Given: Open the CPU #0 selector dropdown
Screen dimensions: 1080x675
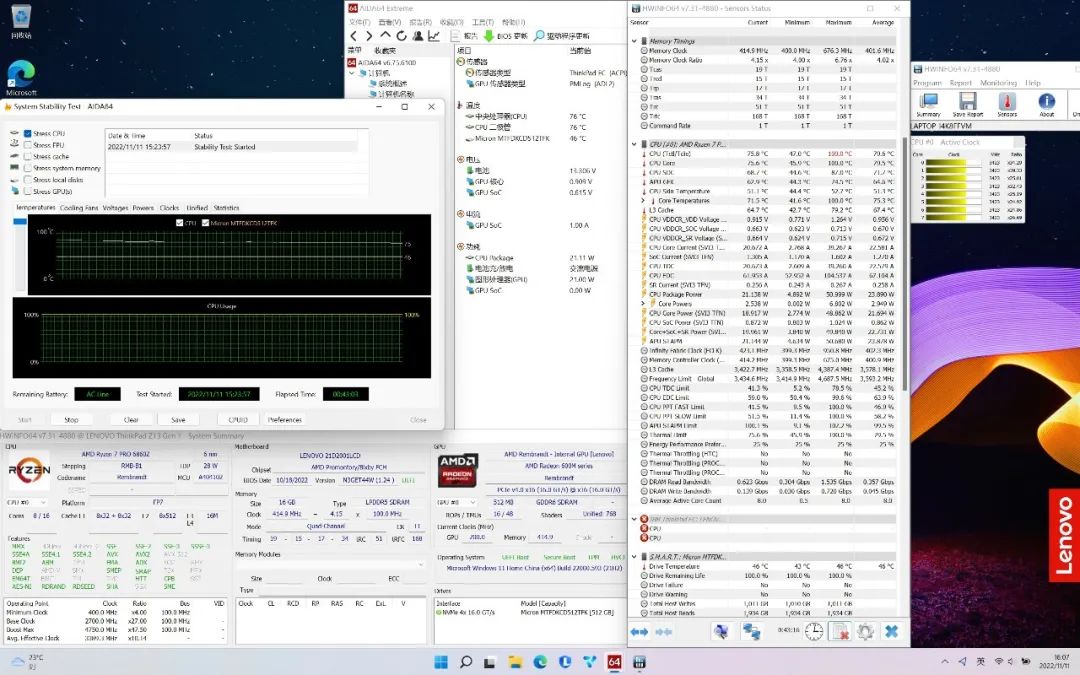Looking at the screenshot, I should coord(27,502).
